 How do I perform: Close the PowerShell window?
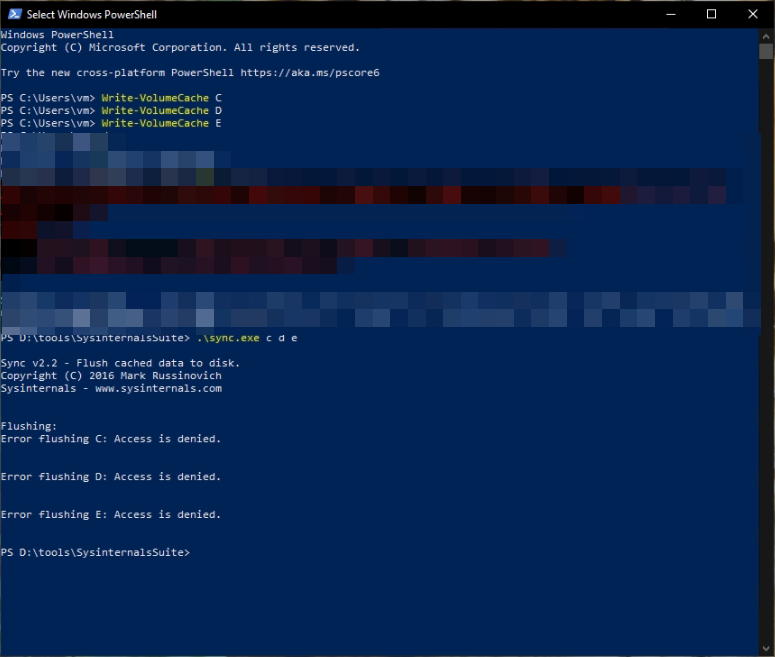pyautogui.click(x=753, y=14)
